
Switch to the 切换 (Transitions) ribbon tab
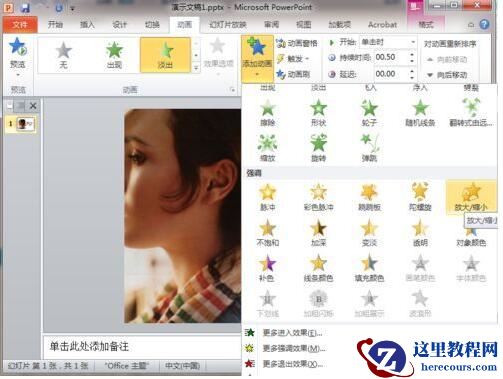point(152,25)
